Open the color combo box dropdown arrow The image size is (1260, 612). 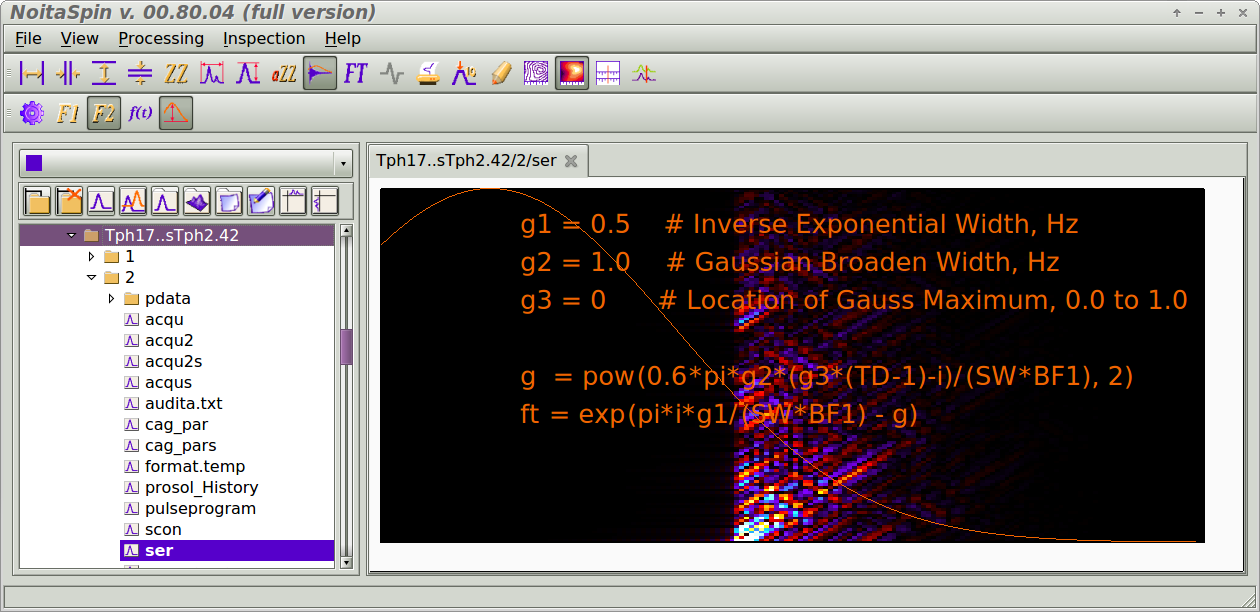coord(344,163)
